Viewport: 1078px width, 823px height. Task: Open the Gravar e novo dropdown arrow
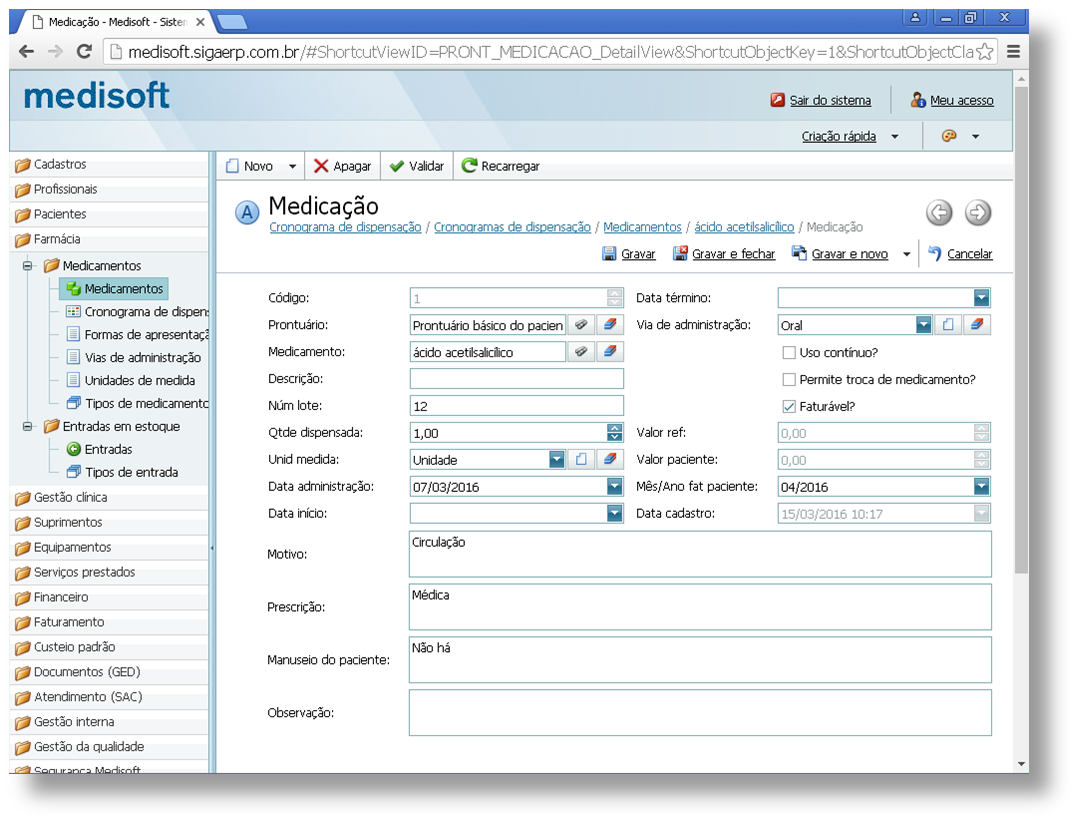coord(906,254)
